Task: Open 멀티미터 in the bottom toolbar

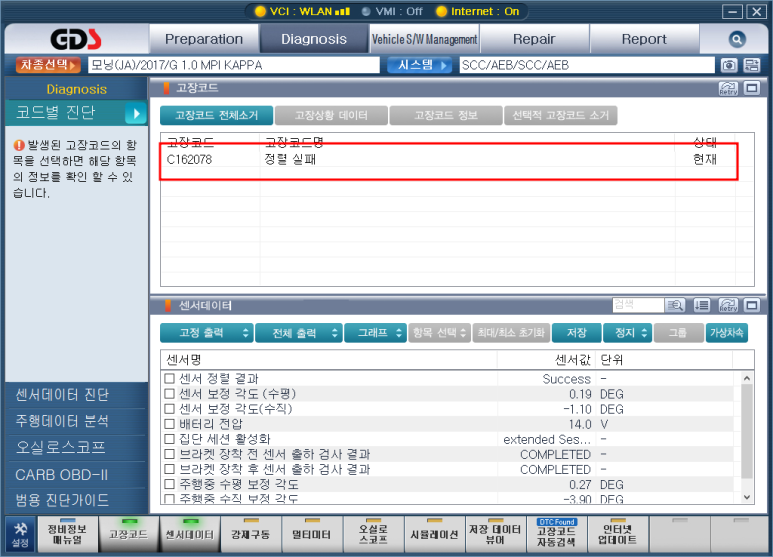Action: [312, 534]
